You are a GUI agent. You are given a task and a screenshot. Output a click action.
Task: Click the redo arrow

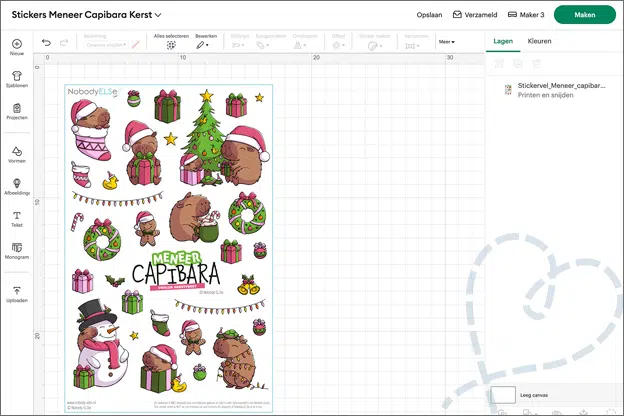[64, 43]
